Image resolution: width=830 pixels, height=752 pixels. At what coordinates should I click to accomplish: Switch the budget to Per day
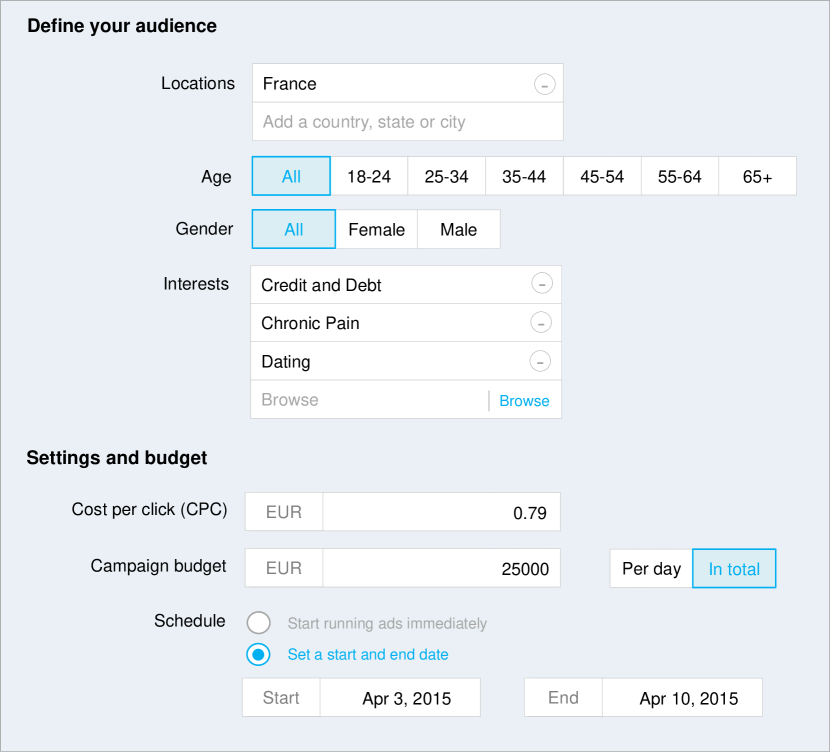pyautogui.click(x=651, y=568)
